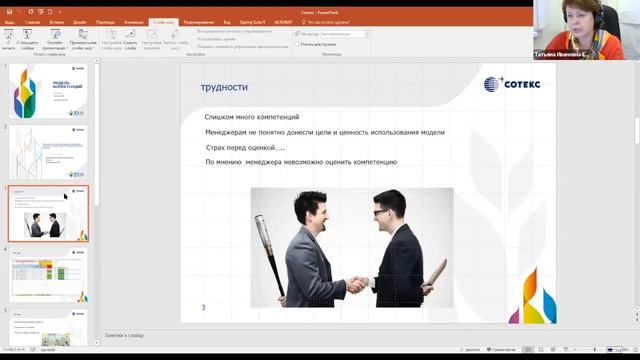This screenshot has width=640, height=360.
Task: Open the customize quick access toolbar arrow
Action: point(60,12)
